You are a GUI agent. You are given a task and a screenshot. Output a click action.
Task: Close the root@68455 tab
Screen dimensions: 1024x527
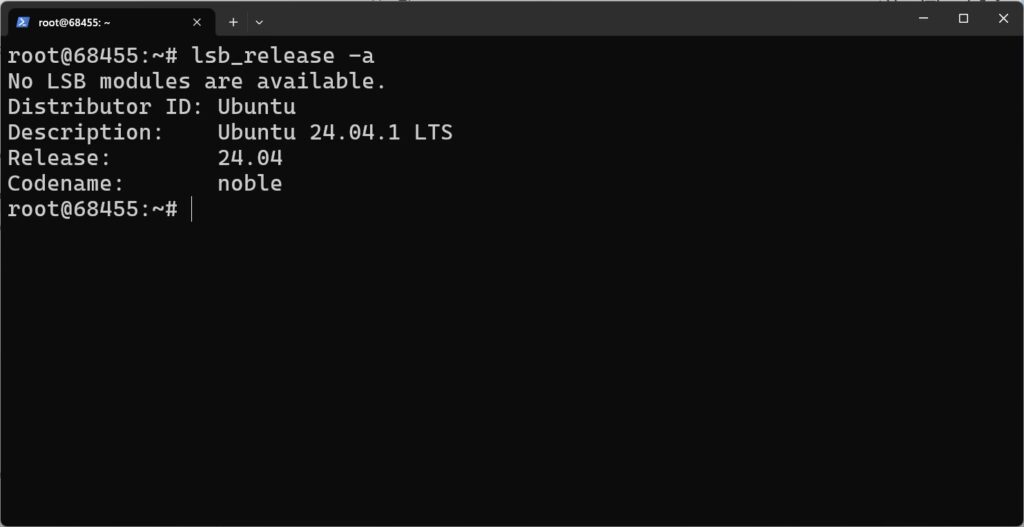[197, 21]
